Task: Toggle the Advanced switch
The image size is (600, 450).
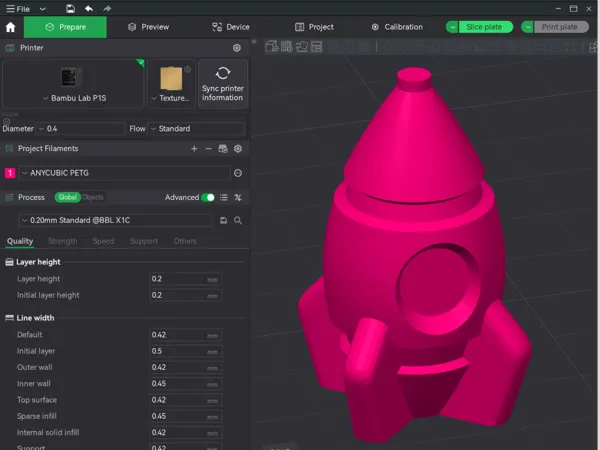Action: tap(208, 197)
